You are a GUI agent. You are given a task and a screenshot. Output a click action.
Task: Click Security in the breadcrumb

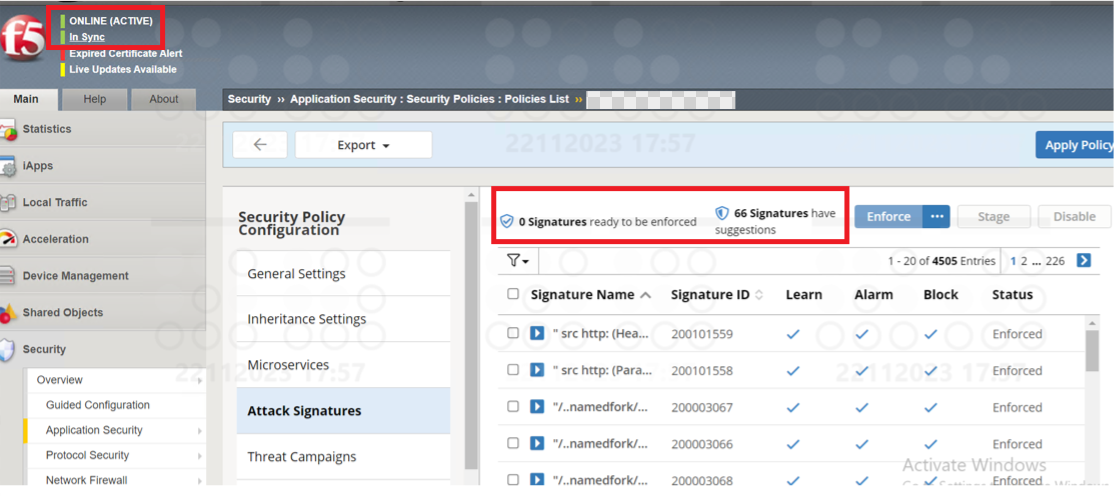(x=249, y=99)
